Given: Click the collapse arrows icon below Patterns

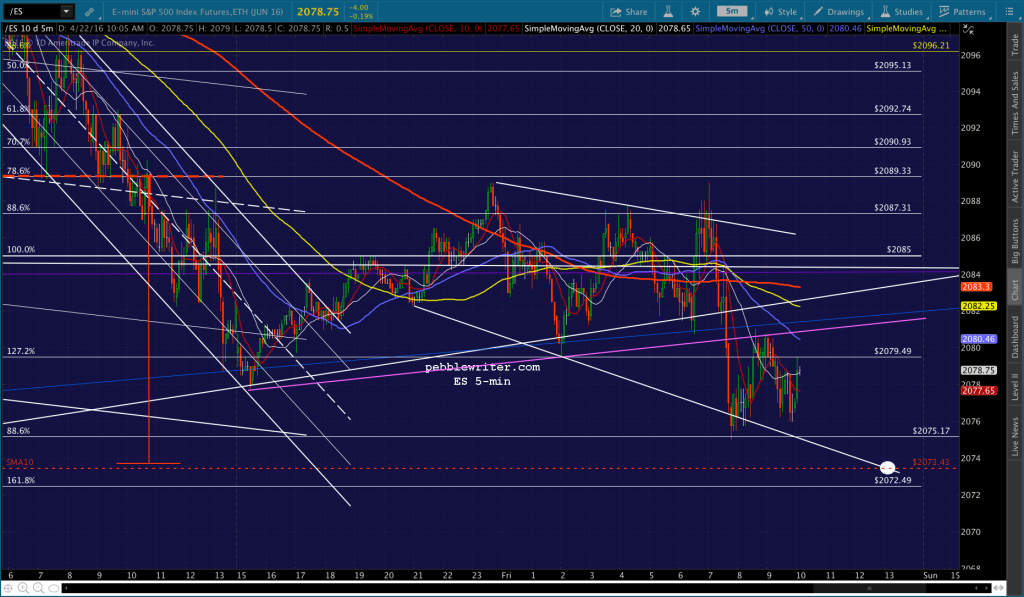Looking at the screenshot, I should (968, 29).
